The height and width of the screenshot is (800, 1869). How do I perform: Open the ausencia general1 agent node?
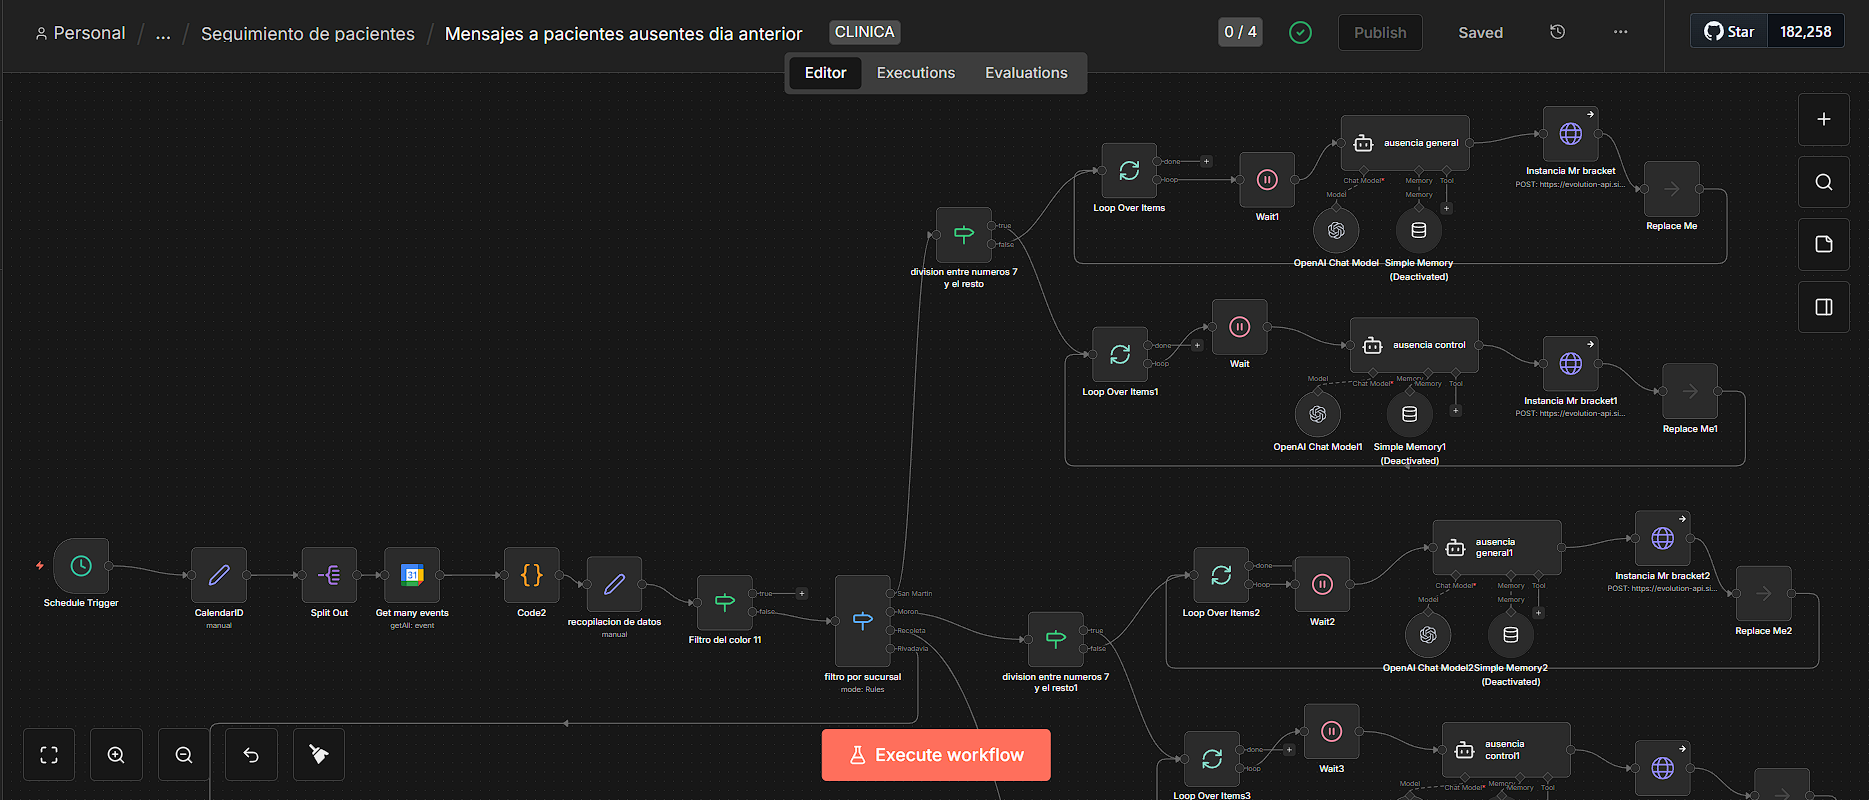pyautogui.click(x=1497, y=548)
